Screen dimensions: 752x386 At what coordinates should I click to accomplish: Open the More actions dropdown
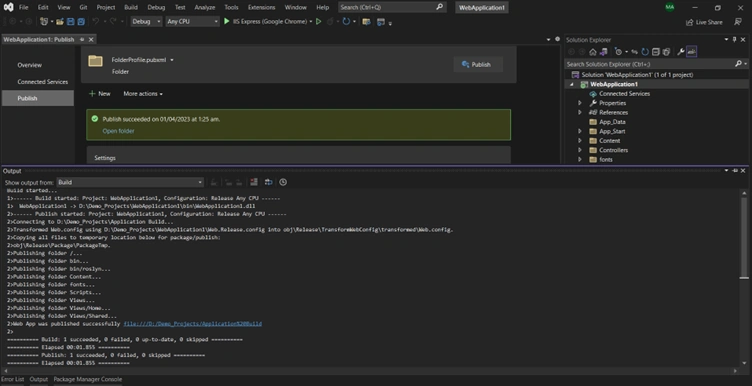pos(143,94)
